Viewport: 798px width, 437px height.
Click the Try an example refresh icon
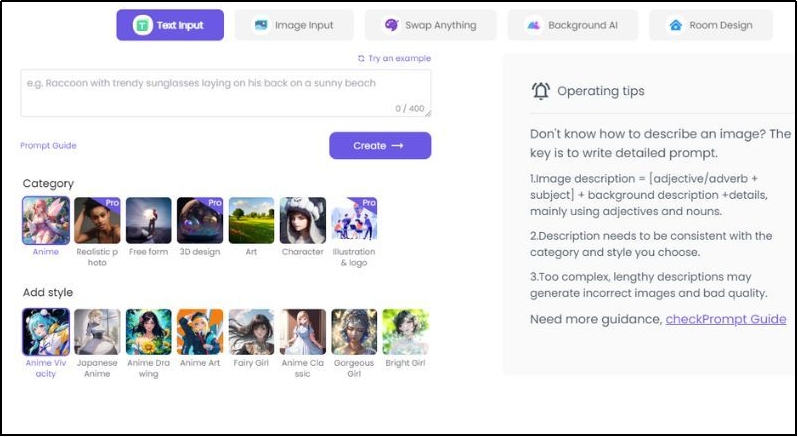point(361,59)
